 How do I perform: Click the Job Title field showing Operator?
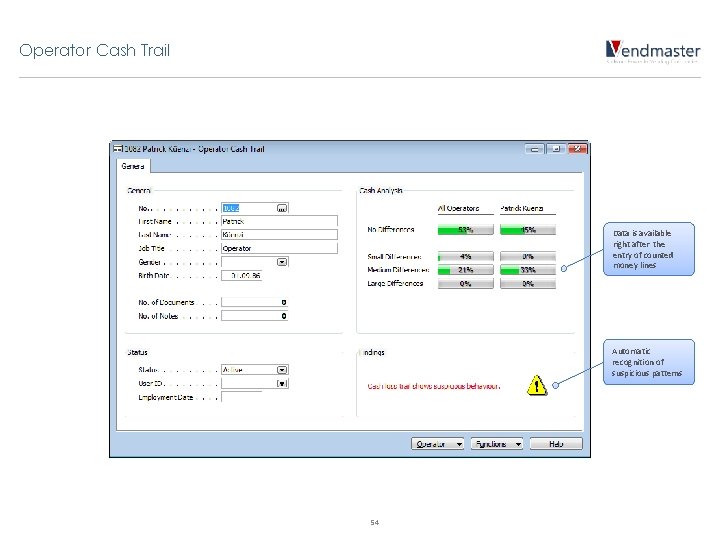[279, 248]
